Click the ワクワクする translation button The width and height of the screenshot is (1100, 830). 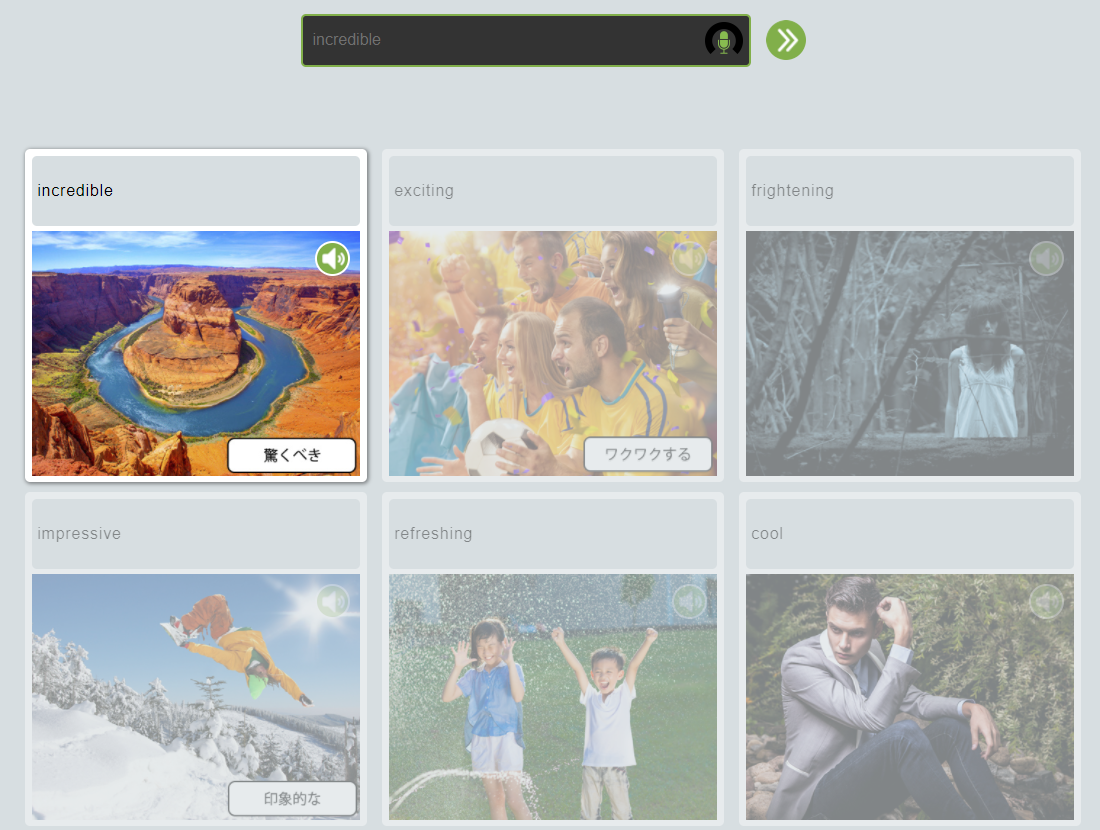pos(648,455)
